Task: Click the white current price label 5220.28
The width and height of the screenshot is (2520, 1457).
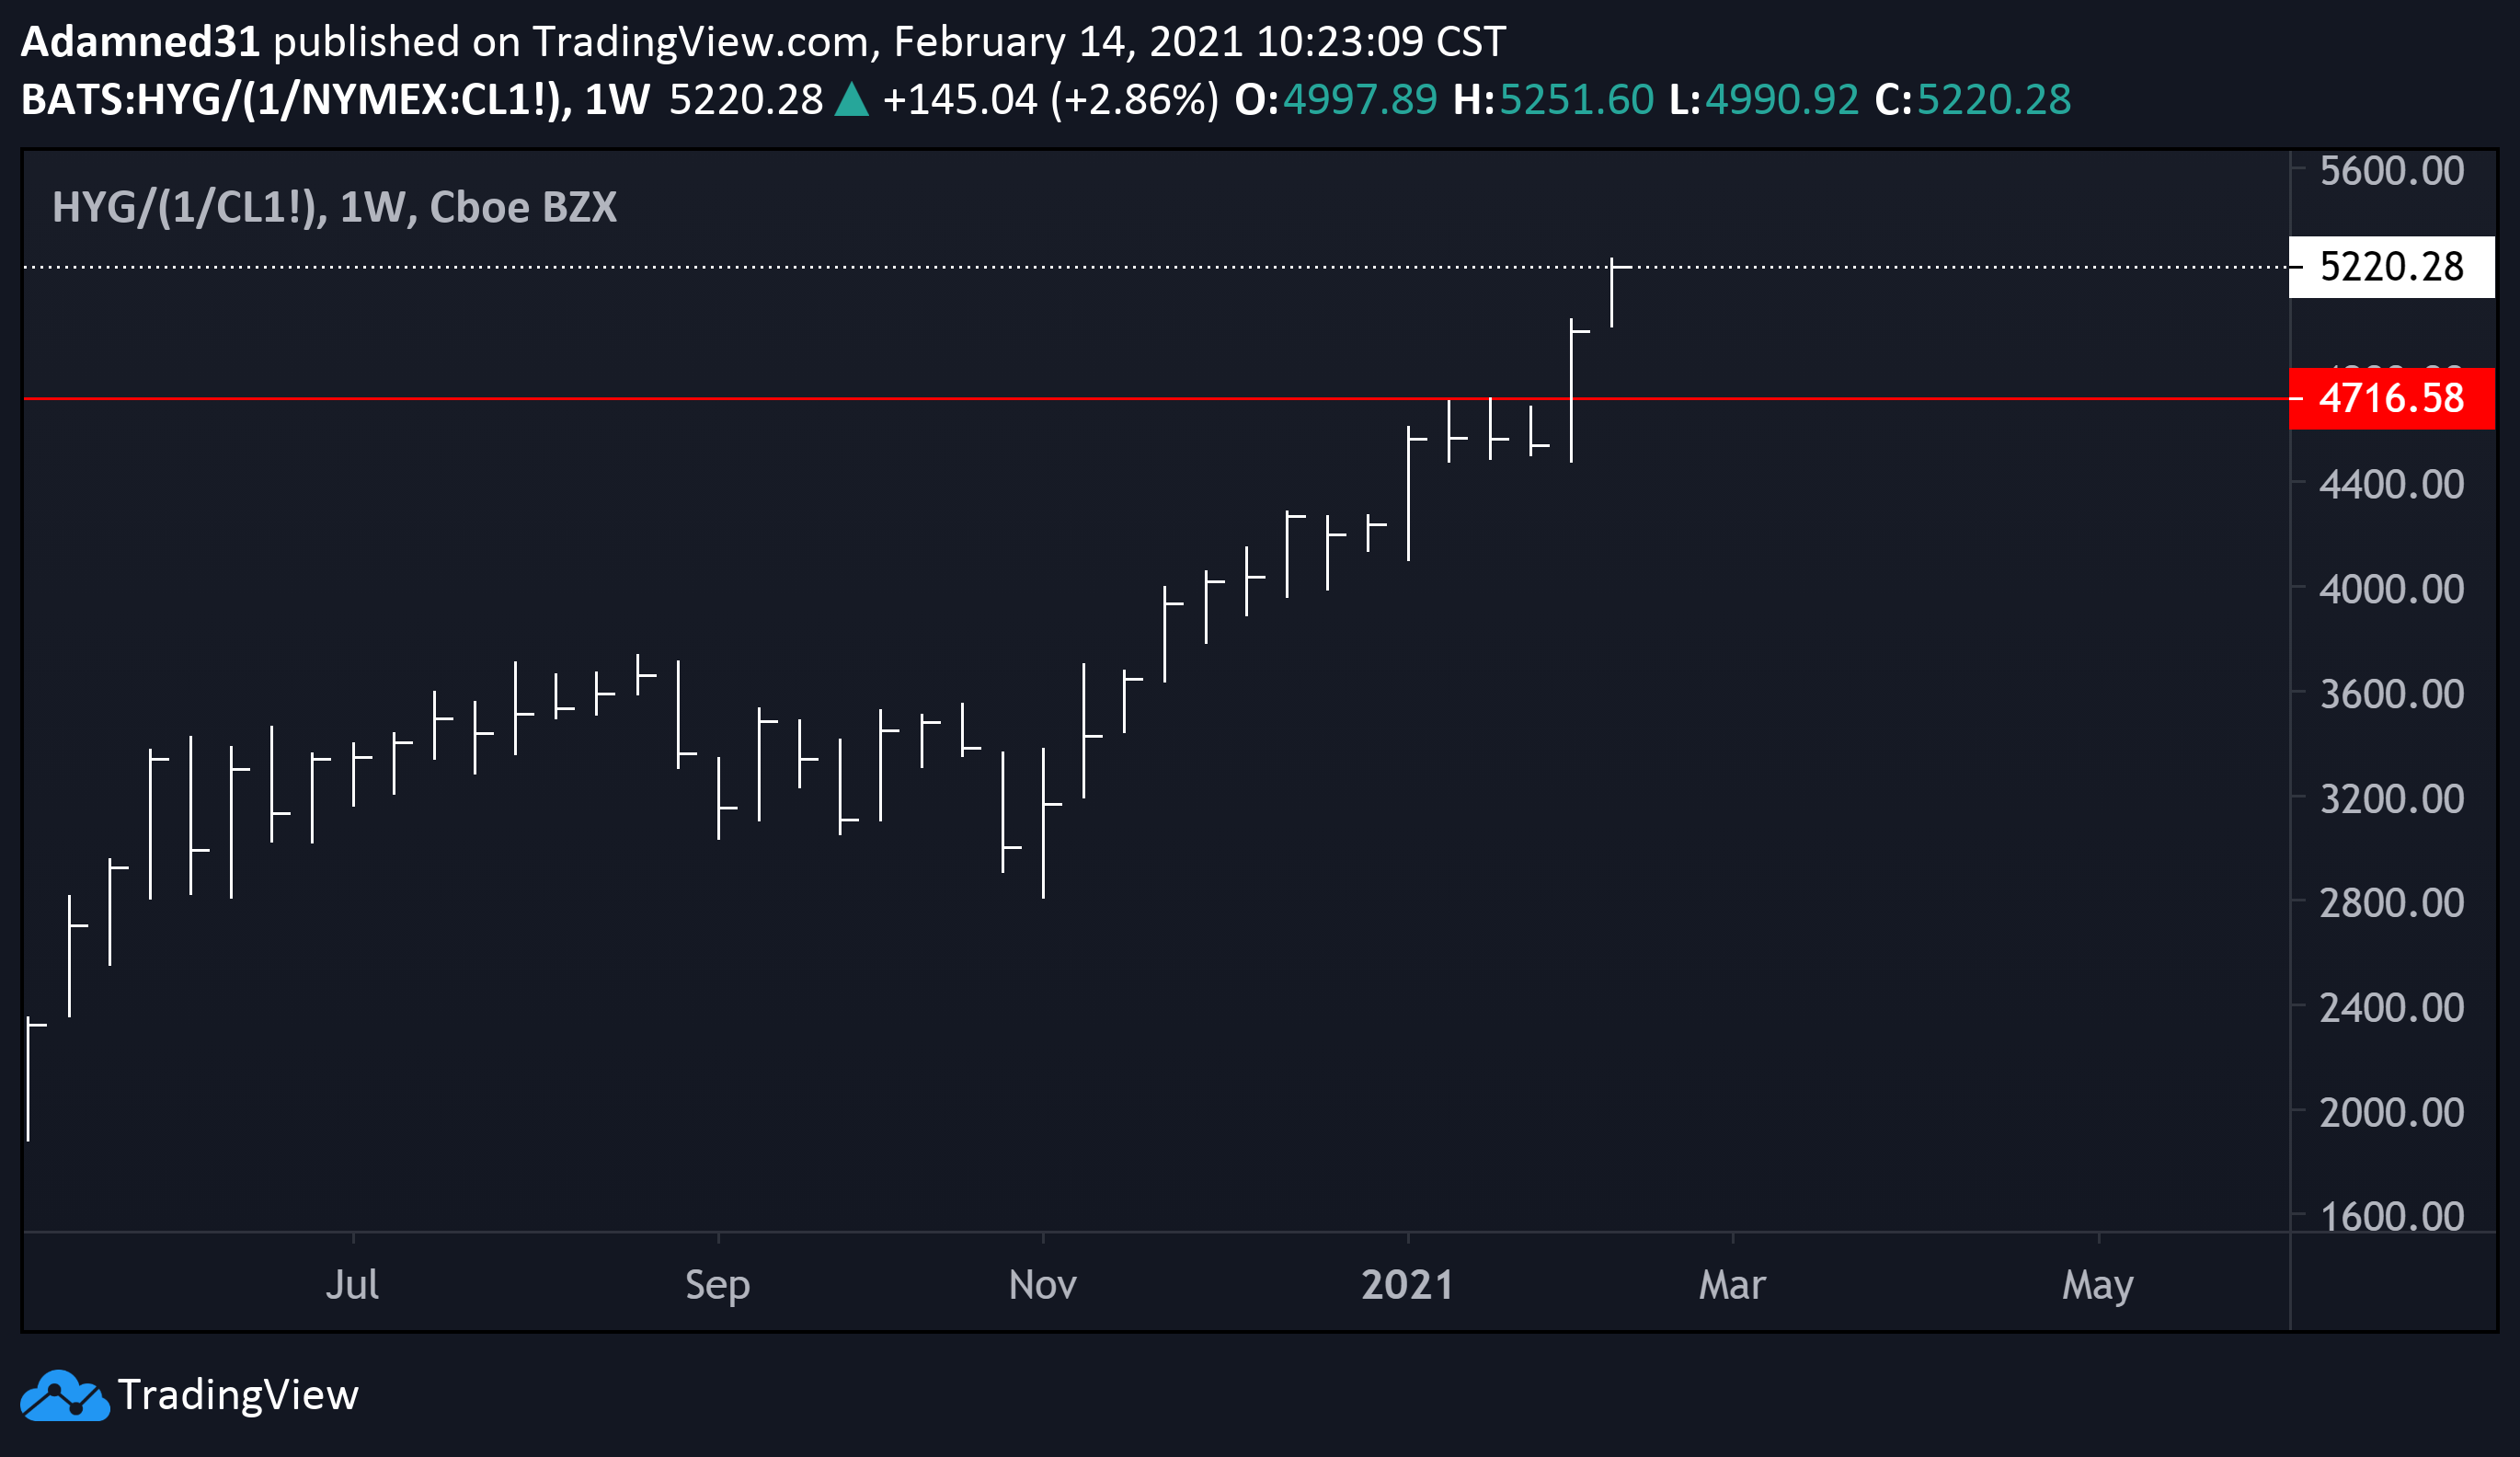Action: 2392,267
